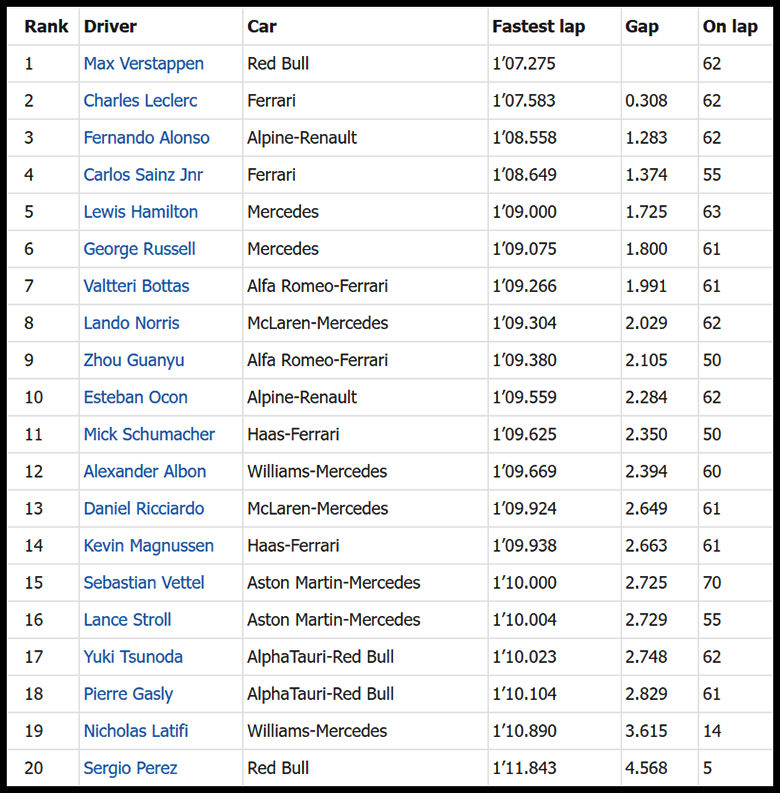Click the gap value 4.568
This screenshot has height=793, width=780.
click(x=646, y=768)
